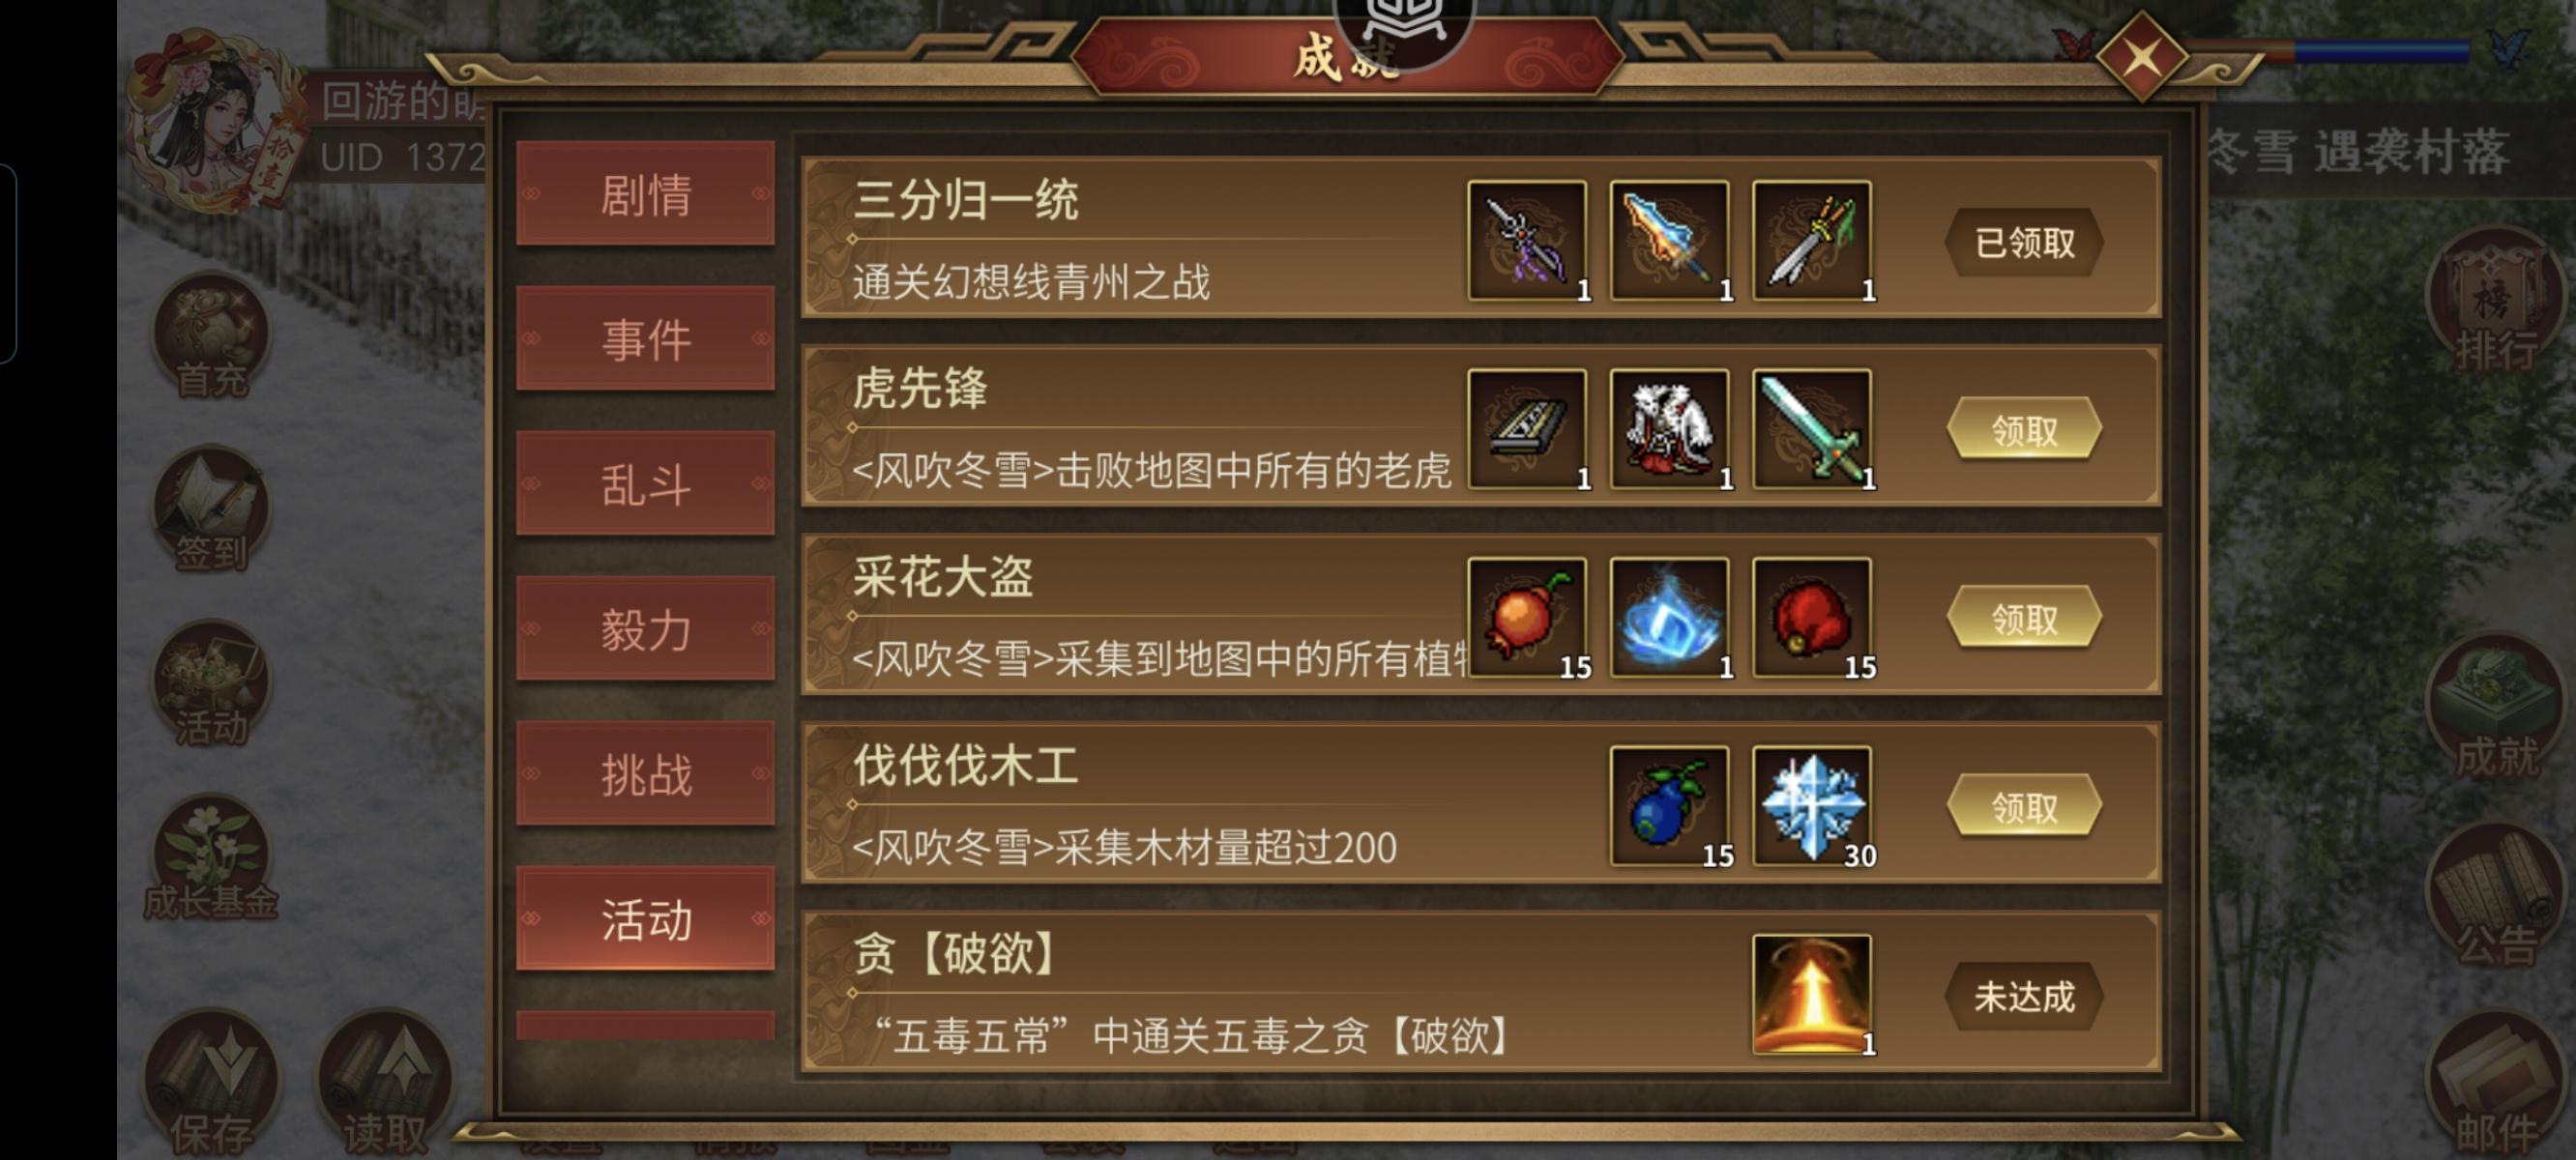The height and width of the screenshot is (1160, 2576).
Task: Inspect the blue-orange blade reward in 三分归一统
Action: pyautogui.click(x=1669, y=241)
